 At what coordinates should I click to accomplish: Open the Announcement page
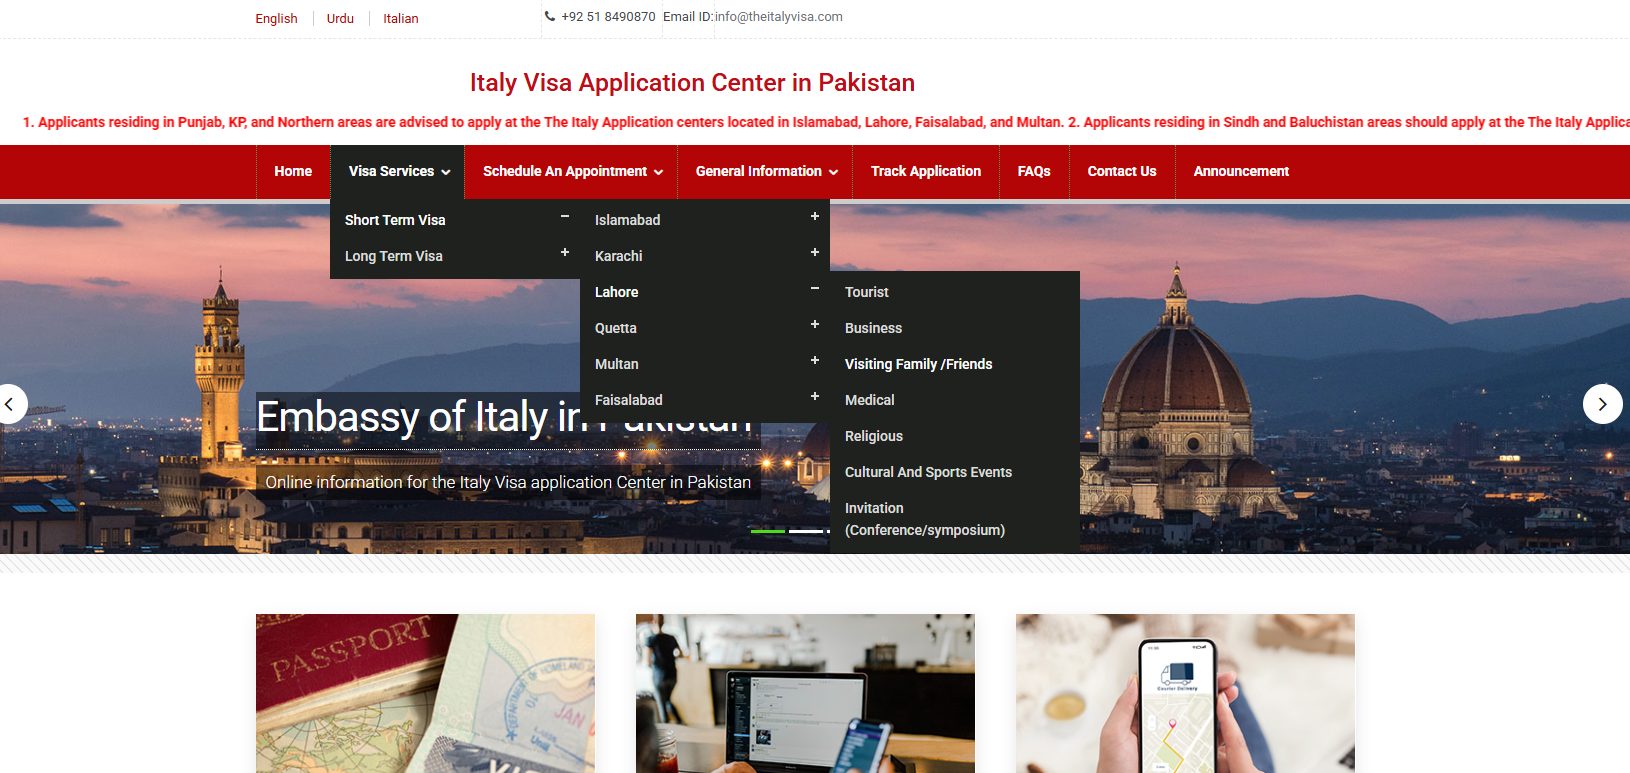click(x=1241, y=172)
